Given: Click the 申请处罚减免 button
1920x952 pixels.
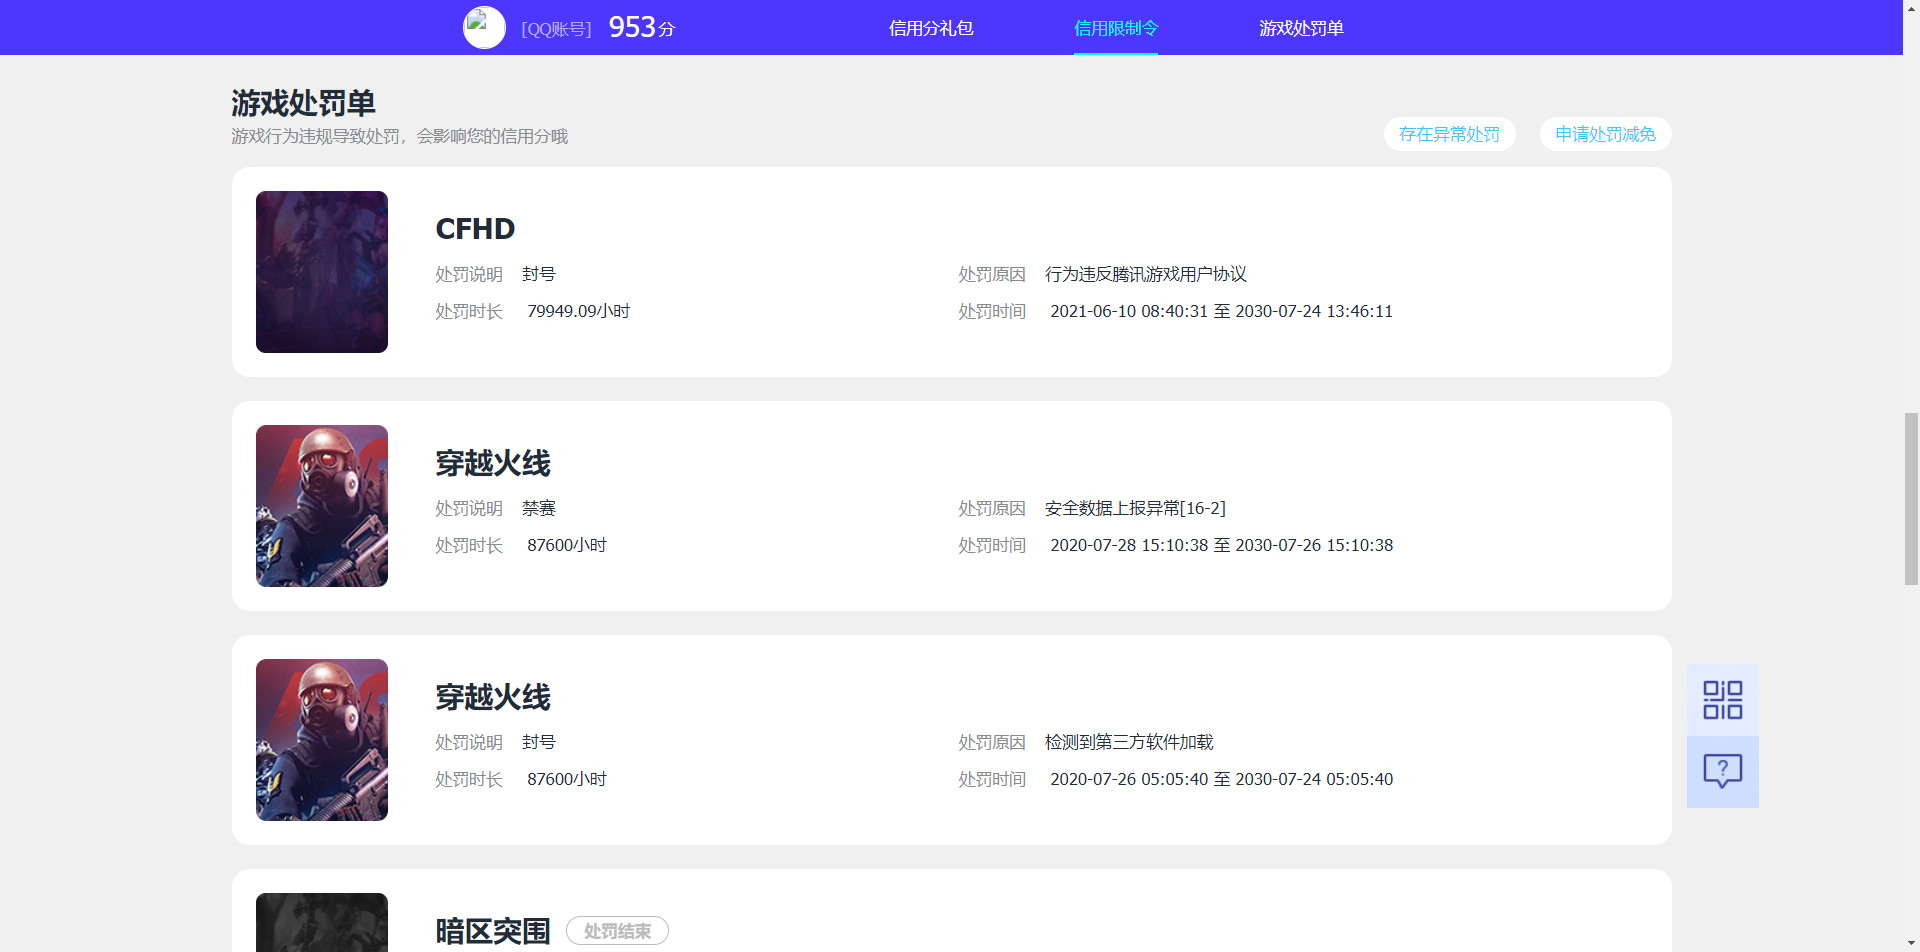Looking at the screenshot, I should pyautogui.click(x=1605, y=134).
